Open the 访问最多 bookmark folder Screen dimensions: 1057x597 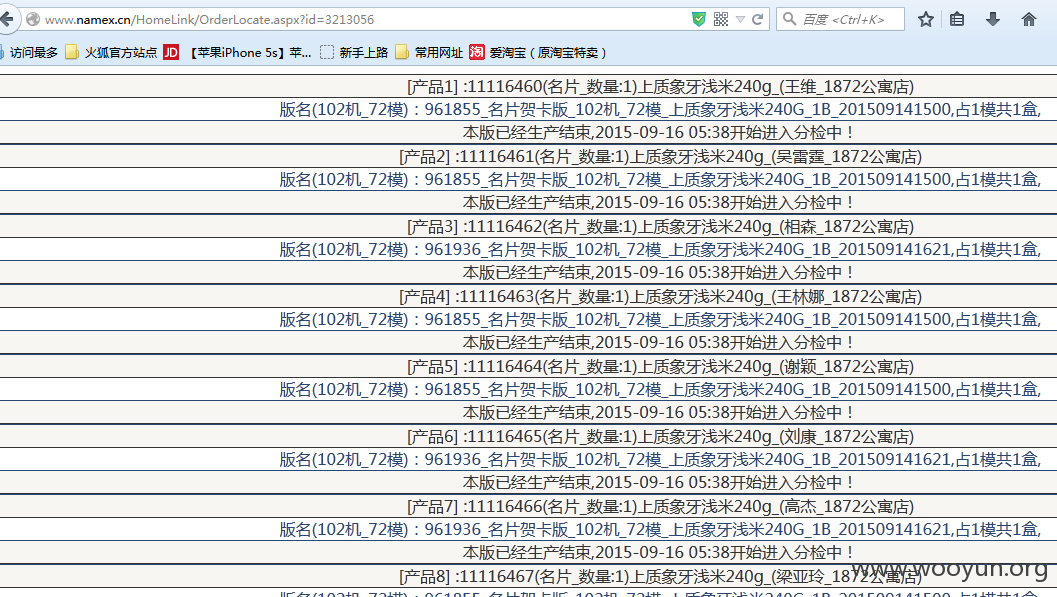point(30,53)
